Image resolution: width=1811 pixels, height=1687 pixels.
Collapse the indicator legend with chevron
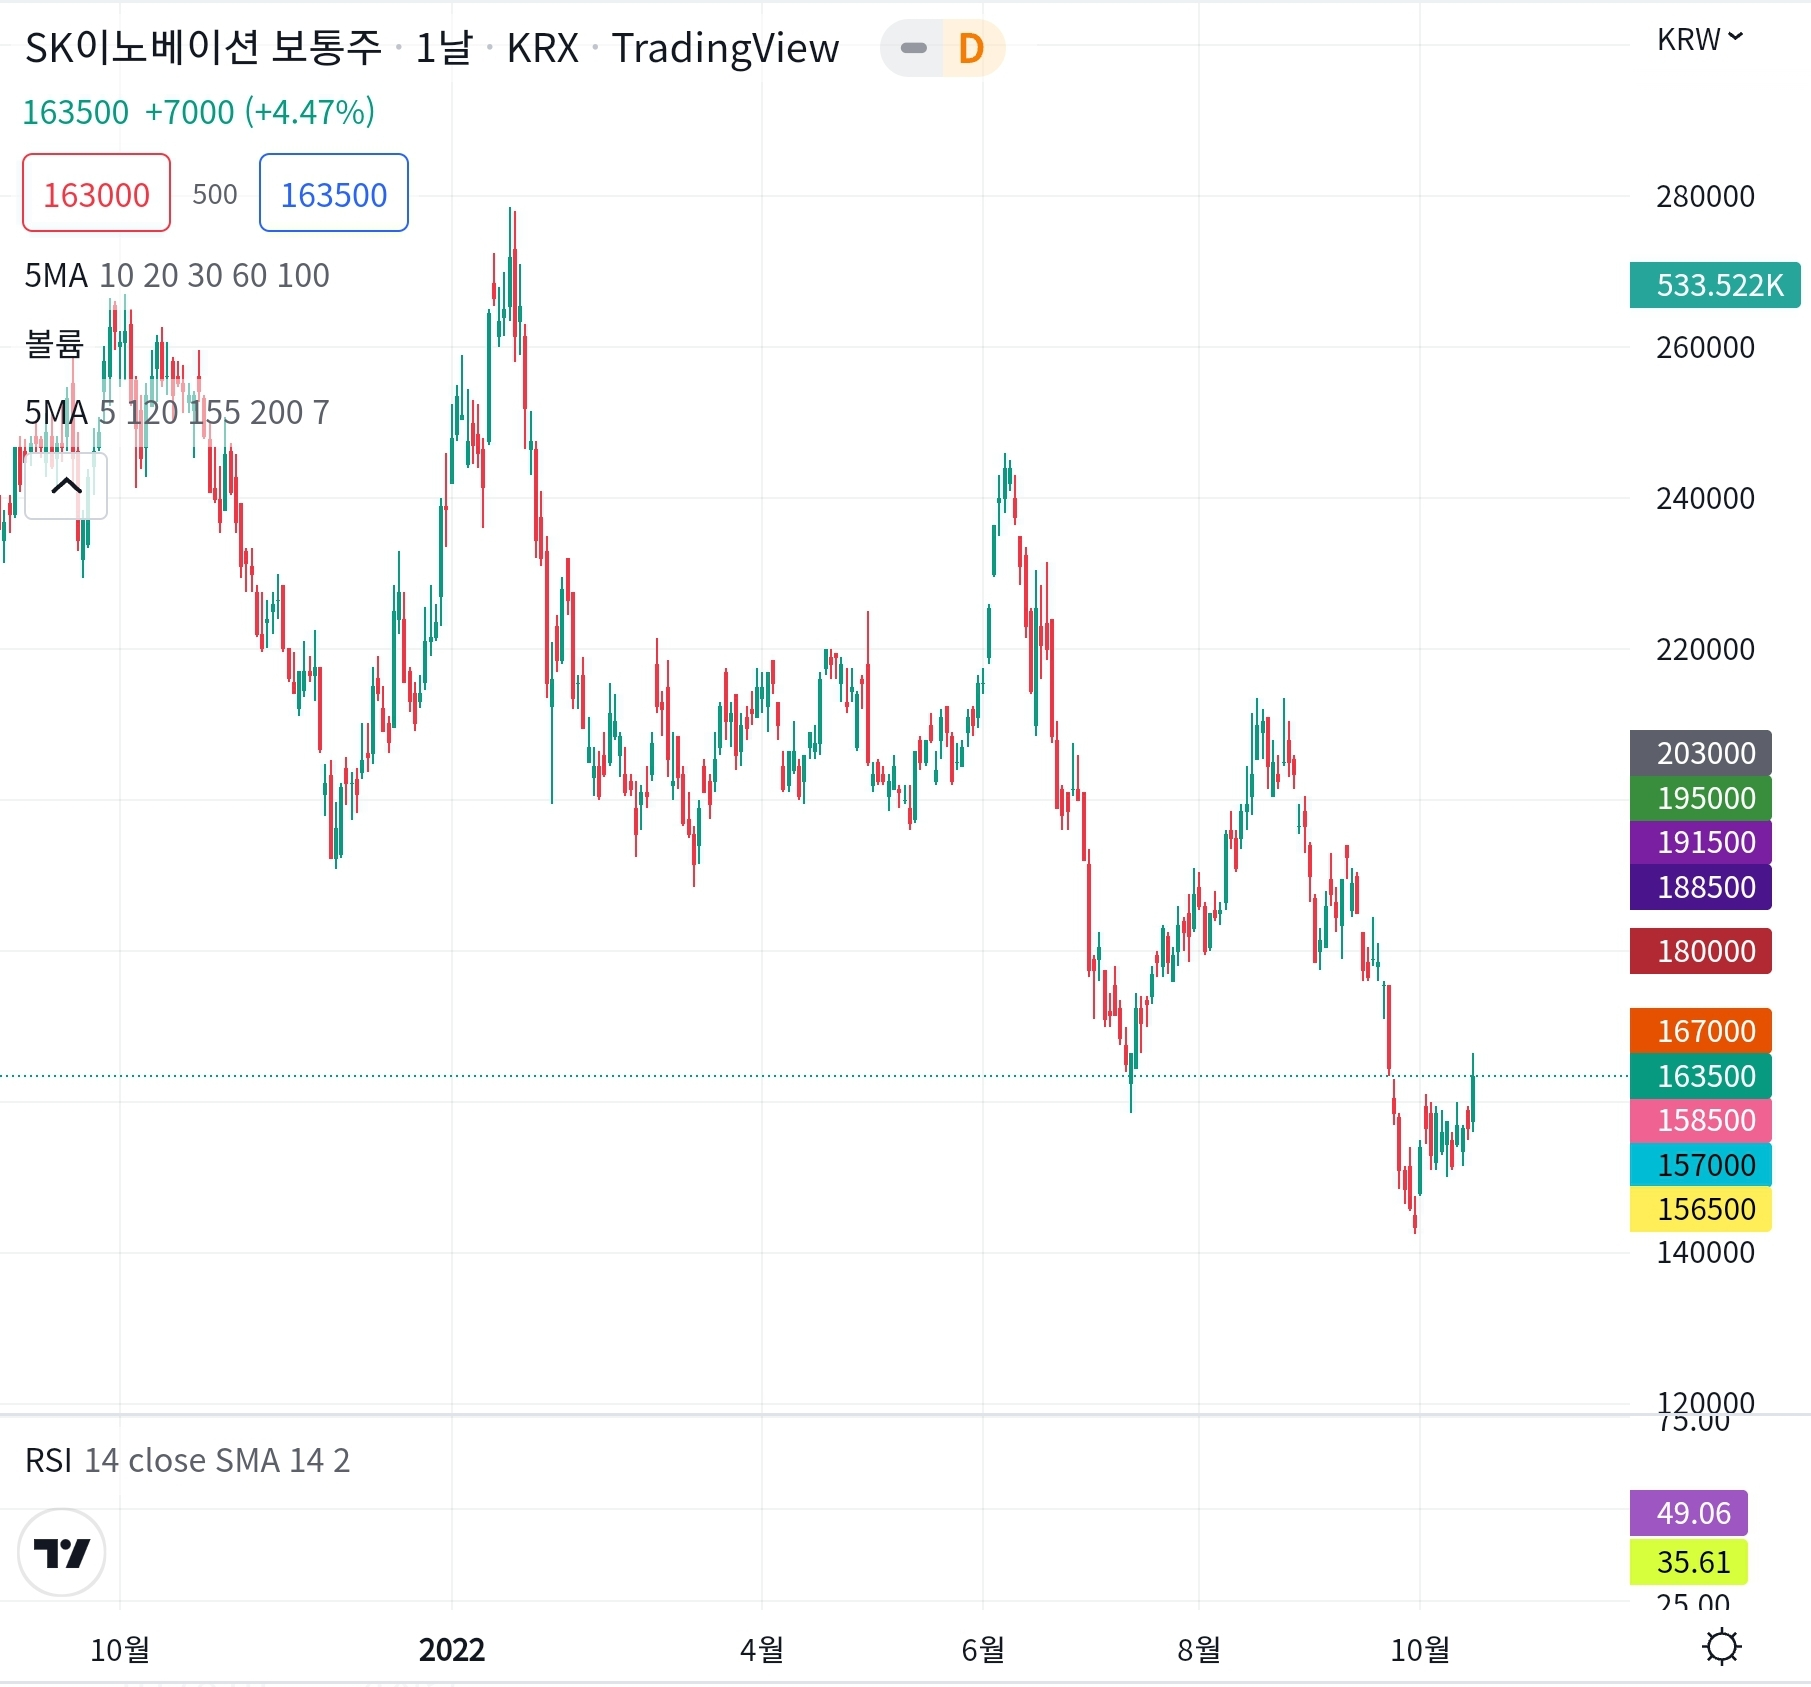66,486
